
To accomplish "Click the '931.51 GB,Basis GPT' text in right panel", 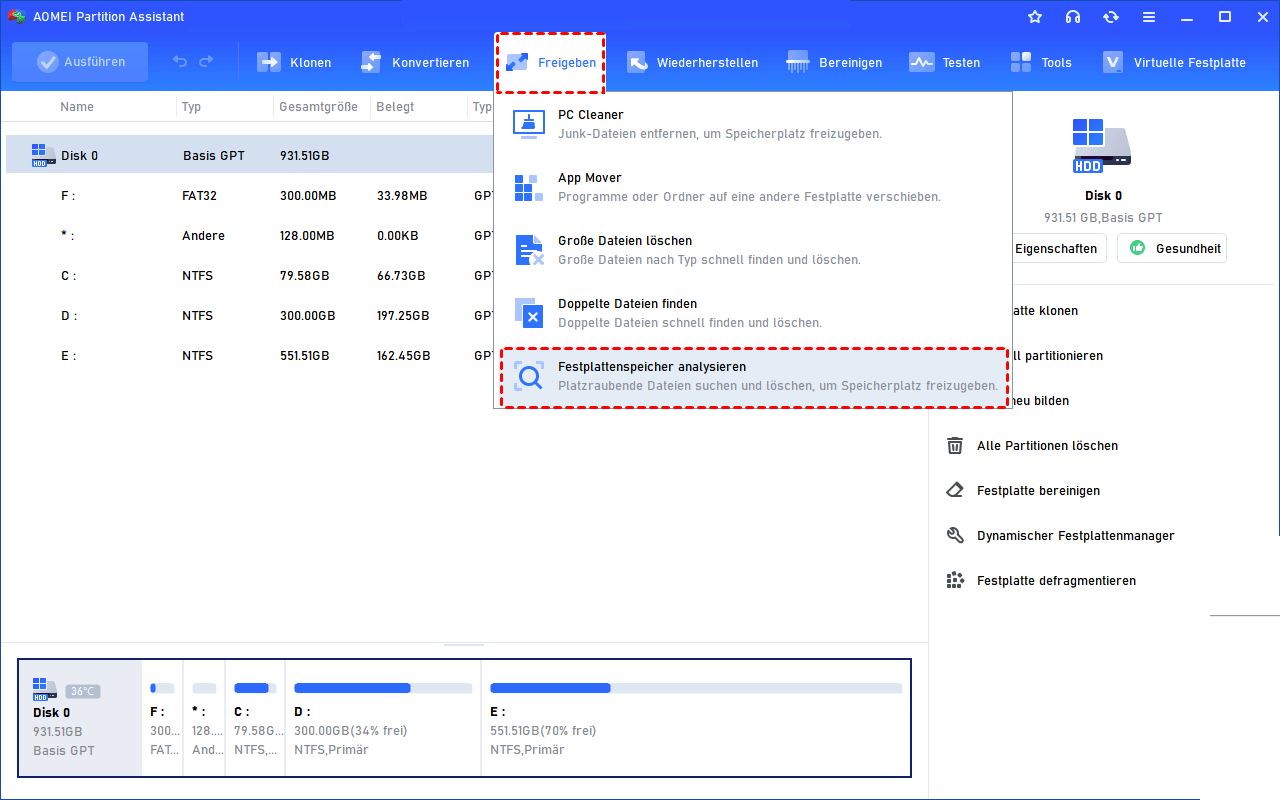I will point(1103,218).
